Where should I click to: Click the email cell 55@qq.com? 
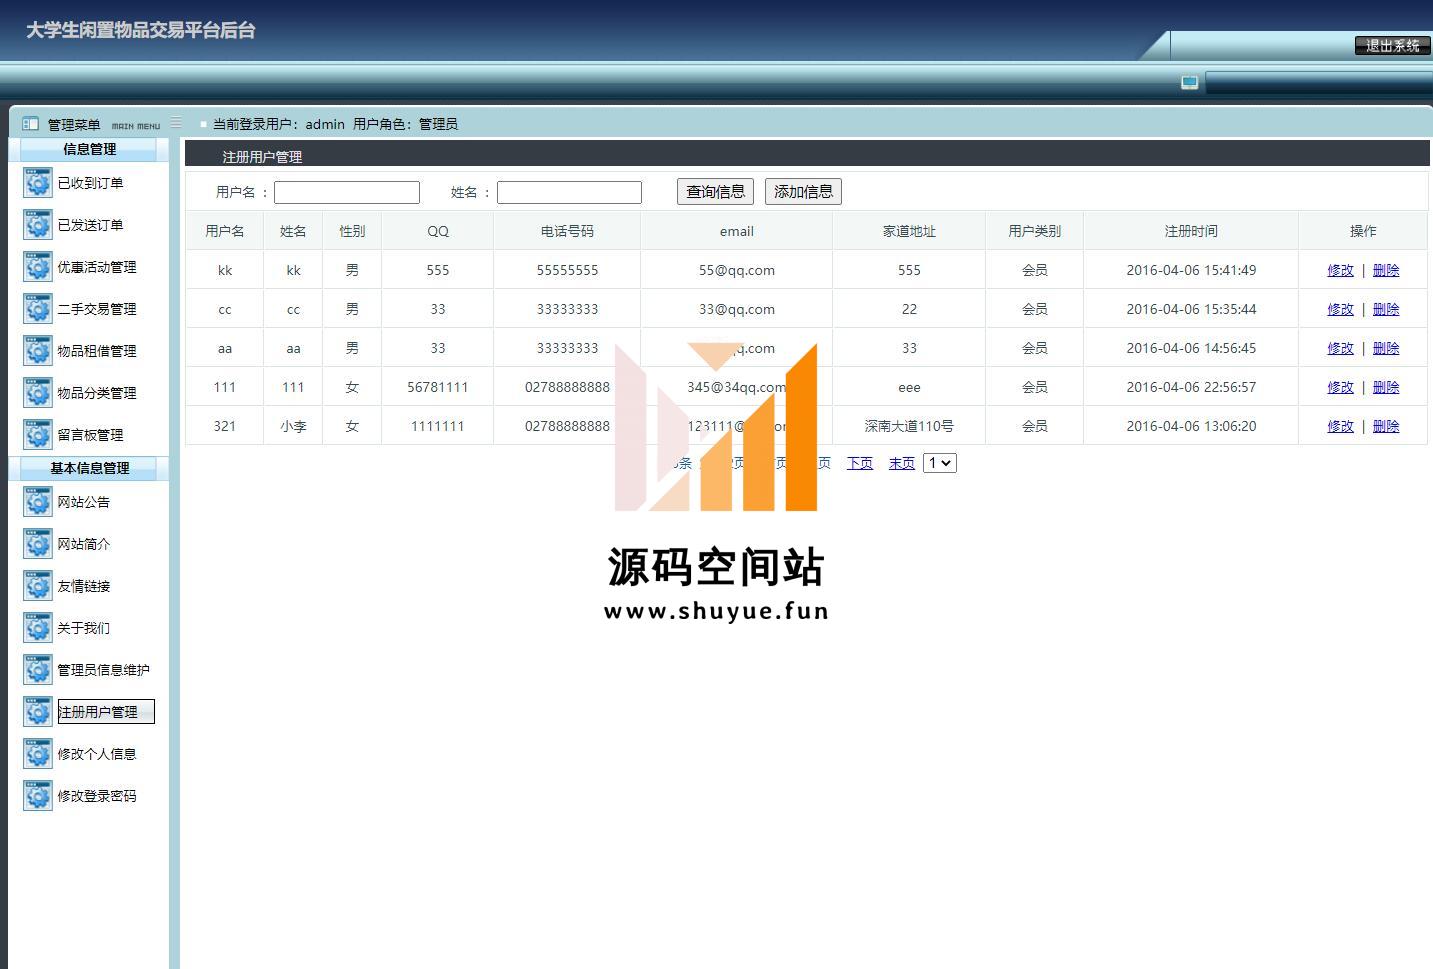(737, 270)
